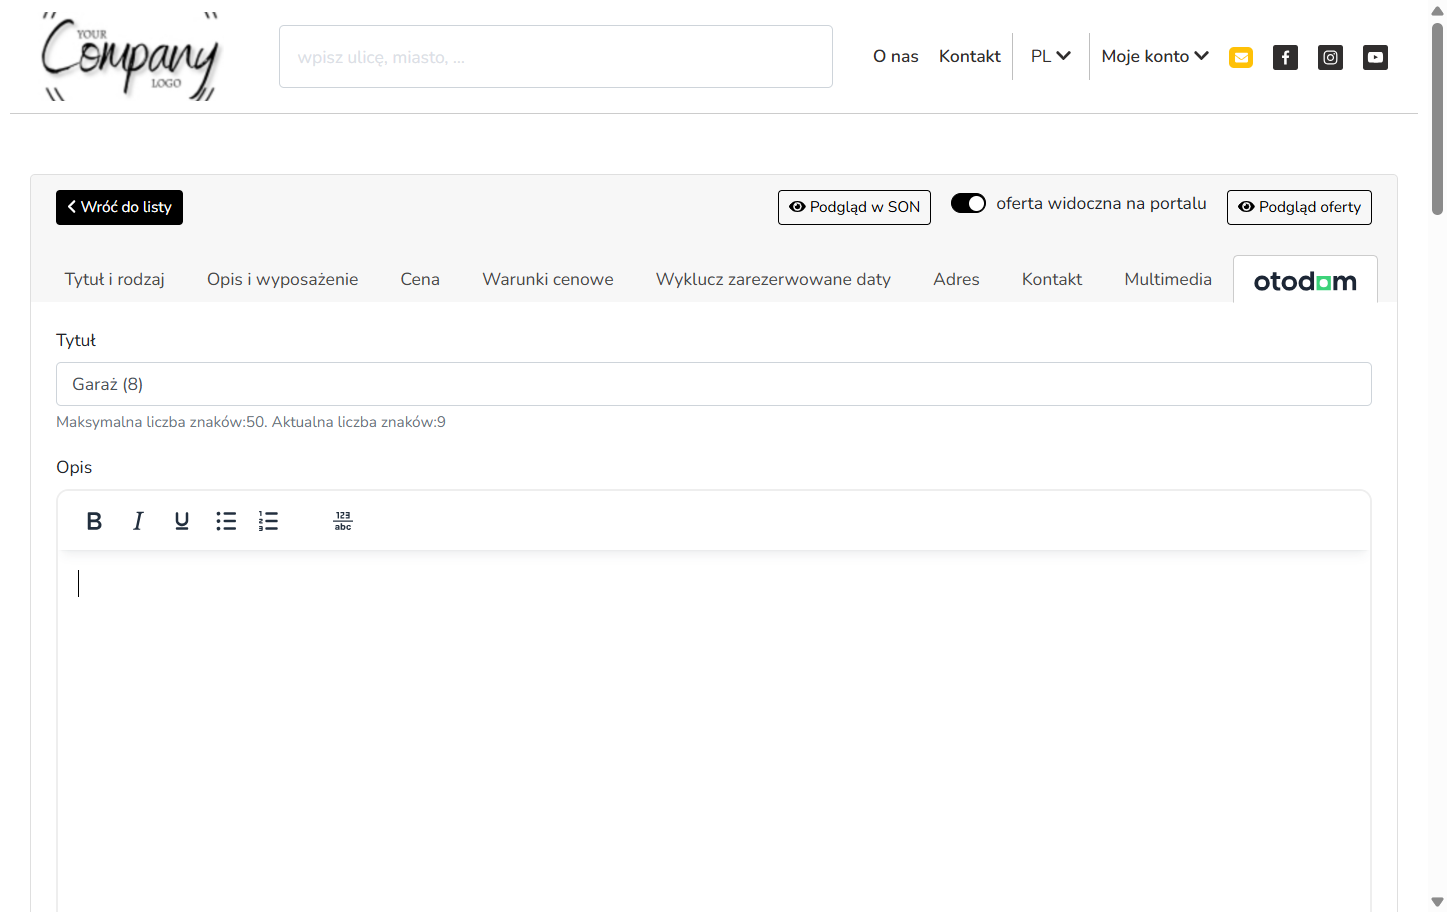Toggle bold formatting in editor
Image resolution: width=1447 pixels, height=912 pixels.
click(x=94, y=521)
